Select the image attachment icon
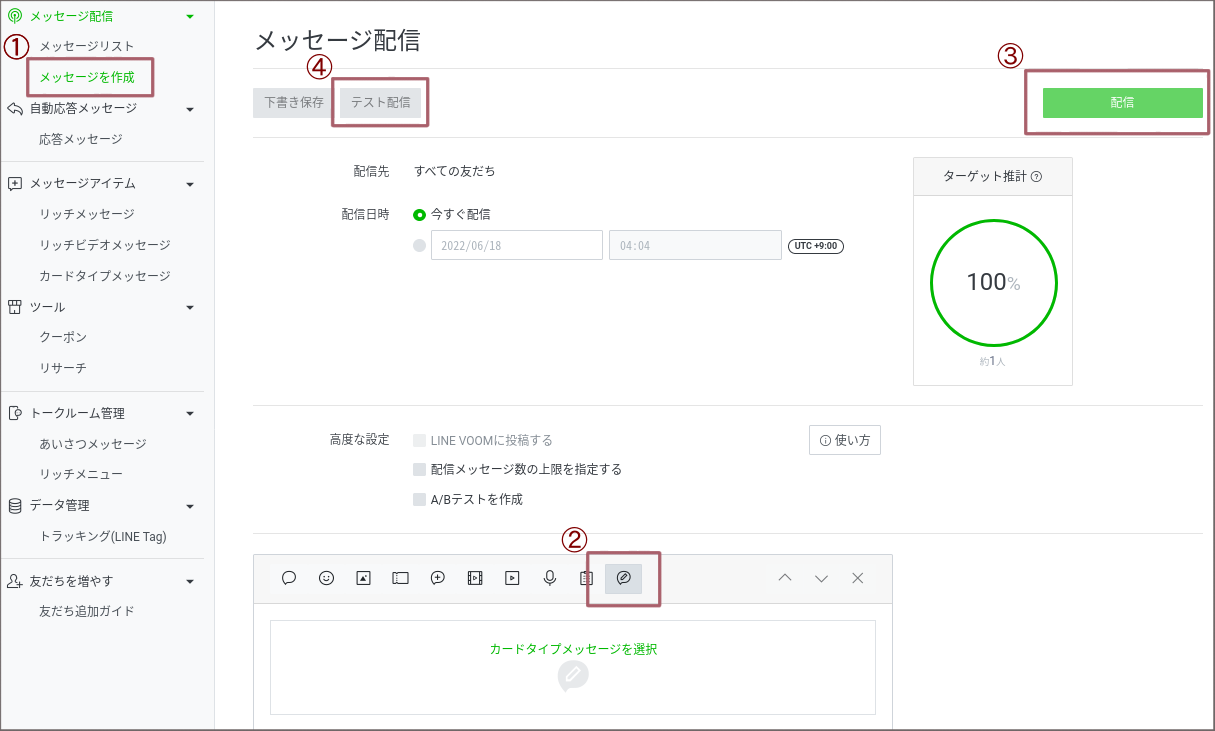 (x=363, y=577)
